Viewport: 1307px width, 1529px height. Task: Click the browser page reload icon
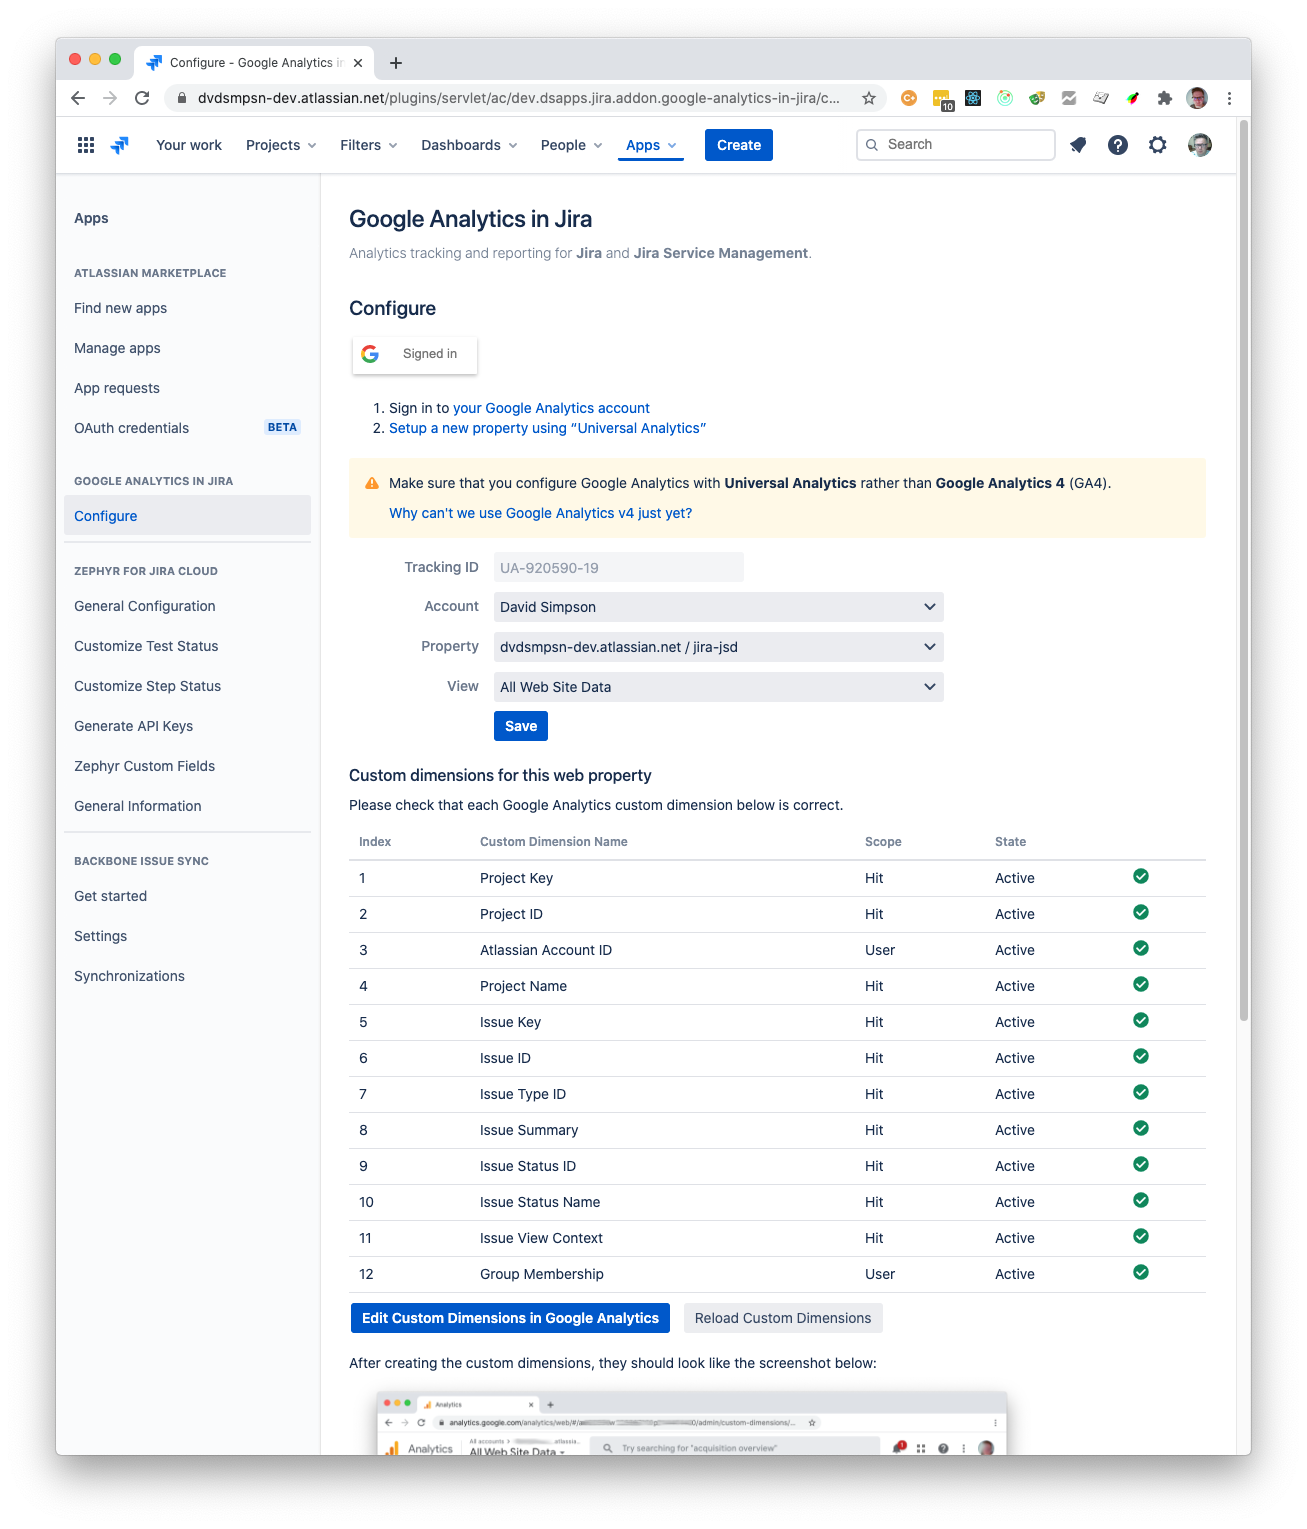coord(142,98)
